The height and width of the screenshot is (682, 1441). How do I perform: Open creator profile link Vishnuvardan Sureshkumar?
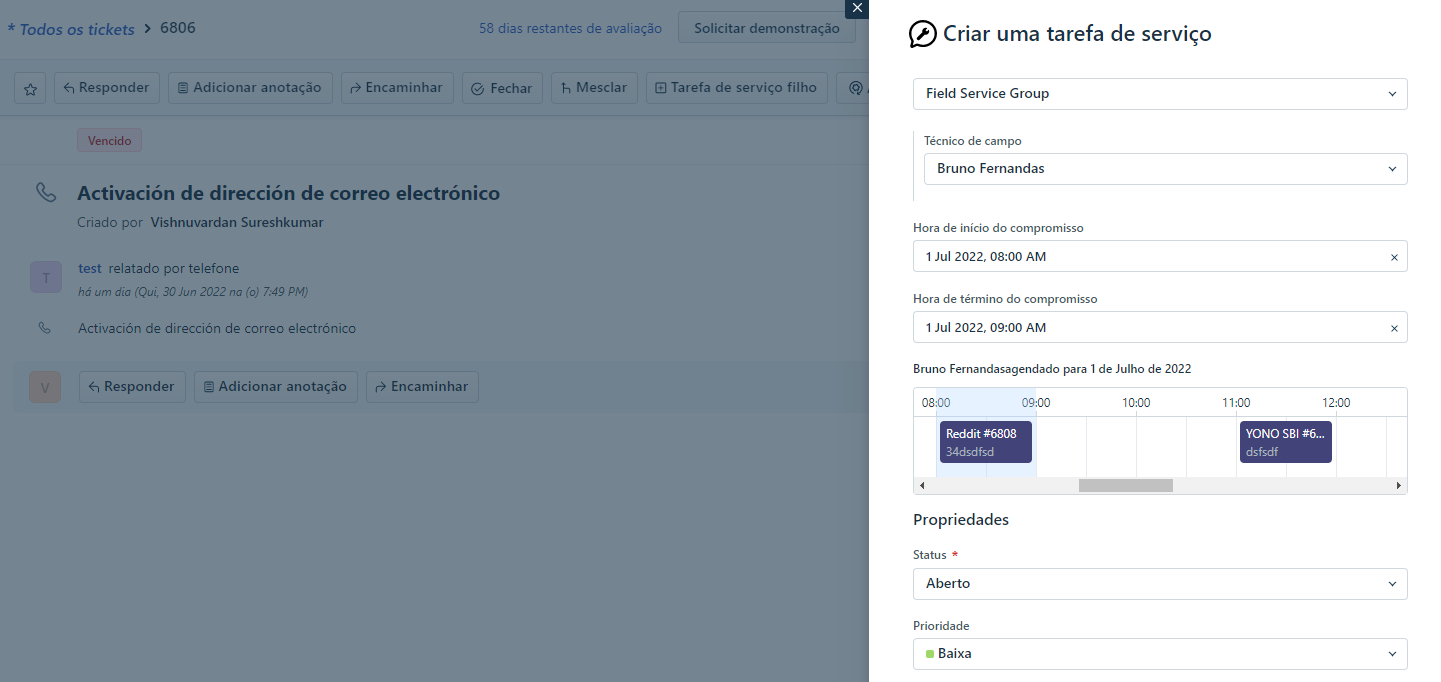[x=236, y=221]
